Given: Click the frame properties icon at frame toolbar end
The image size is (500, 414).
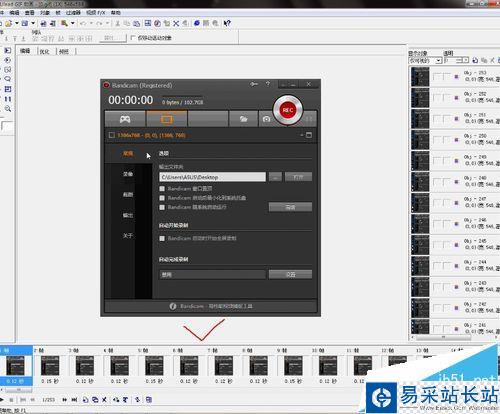Looking at the screenshot, I should coord(149,399).
